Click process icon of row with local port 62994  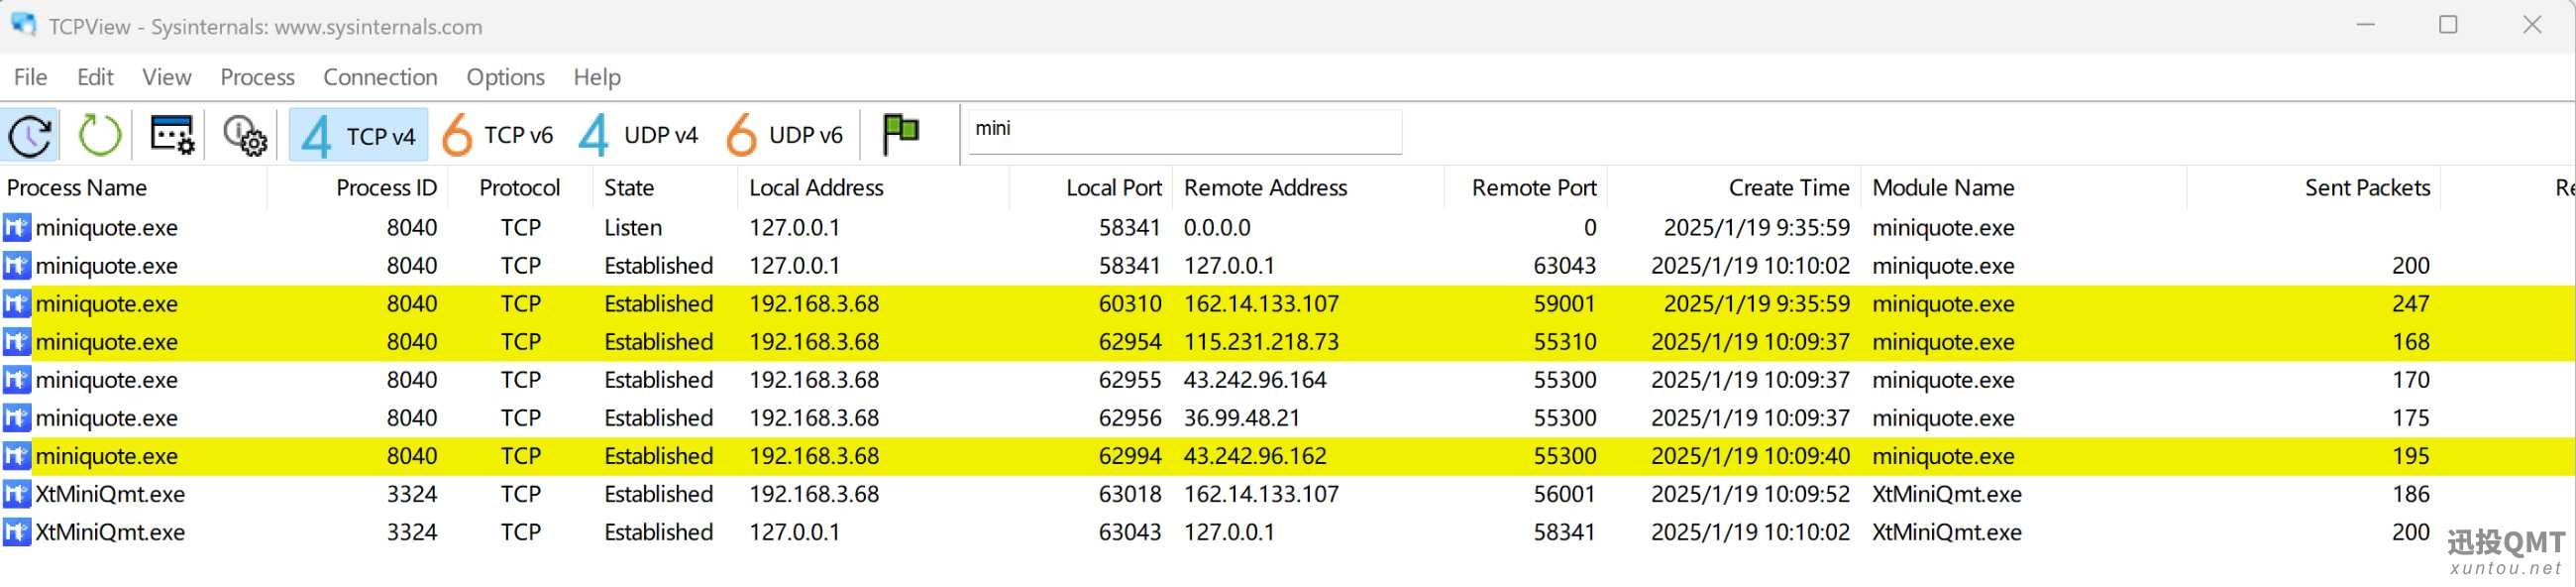[x=17, y=456]
